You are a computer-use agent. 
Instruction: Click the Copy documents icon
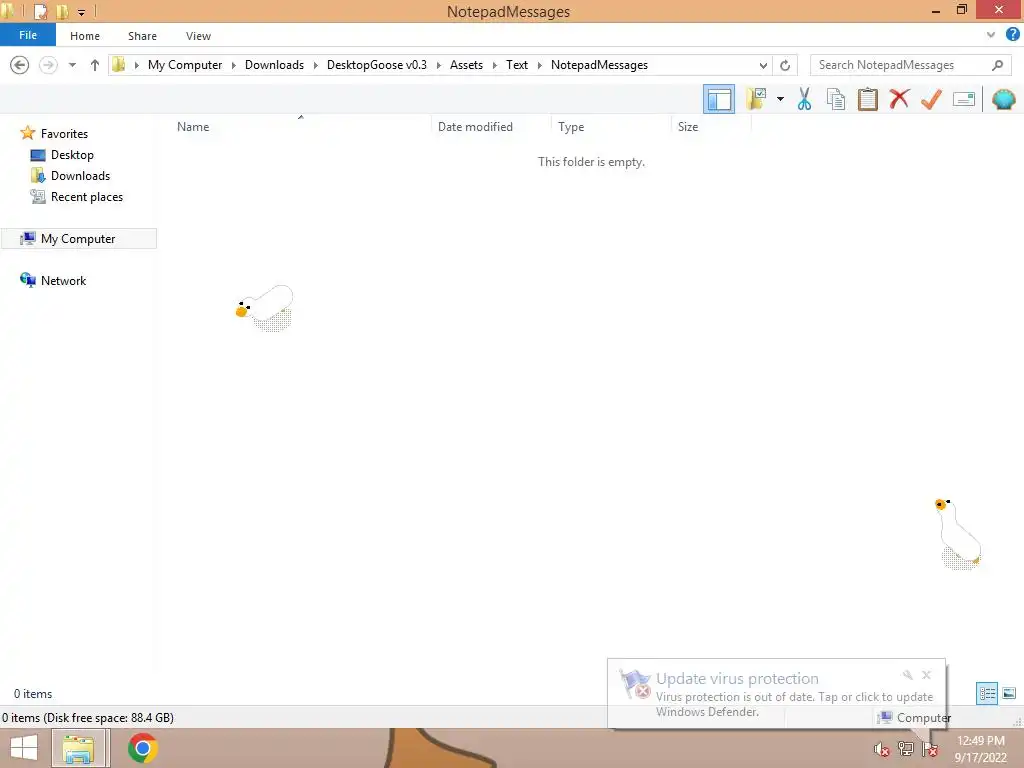click(836, 99)
